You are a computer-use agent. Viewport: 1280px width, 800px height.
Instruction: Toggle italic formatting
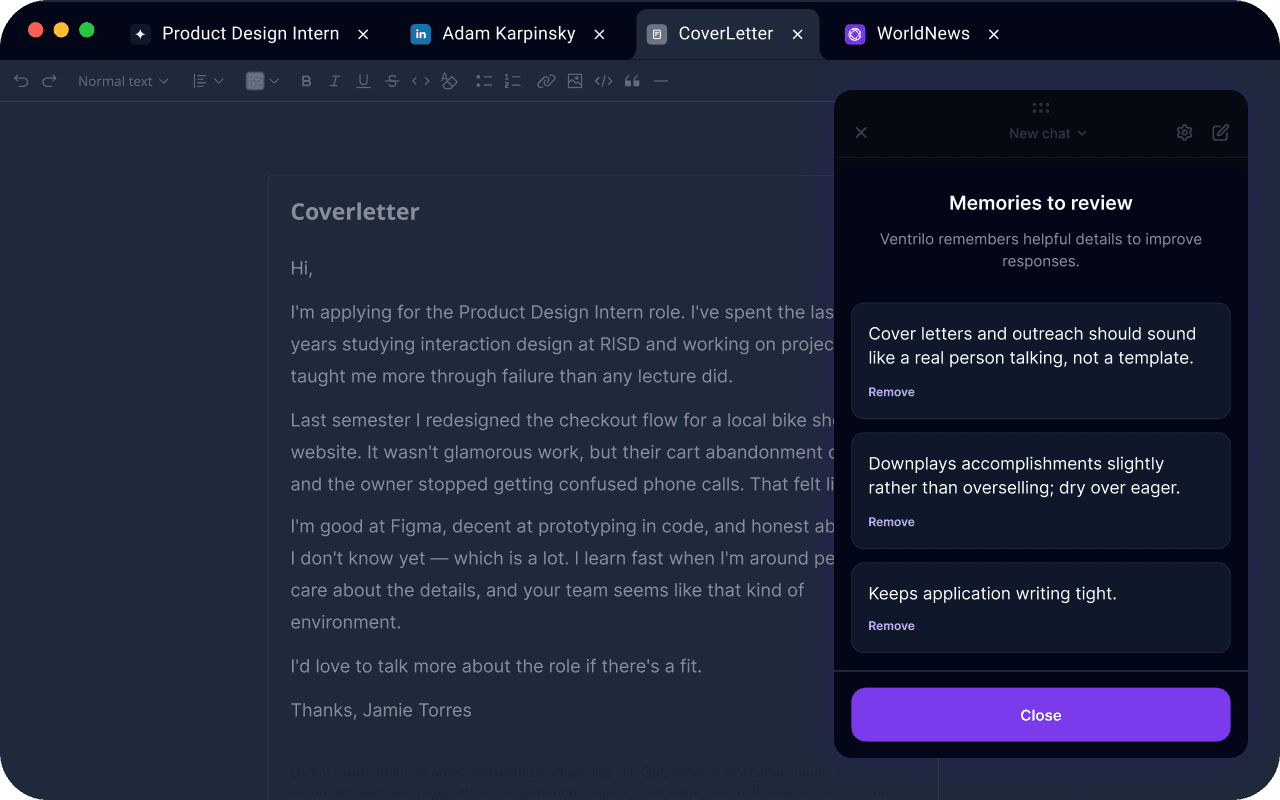point(335,81)
